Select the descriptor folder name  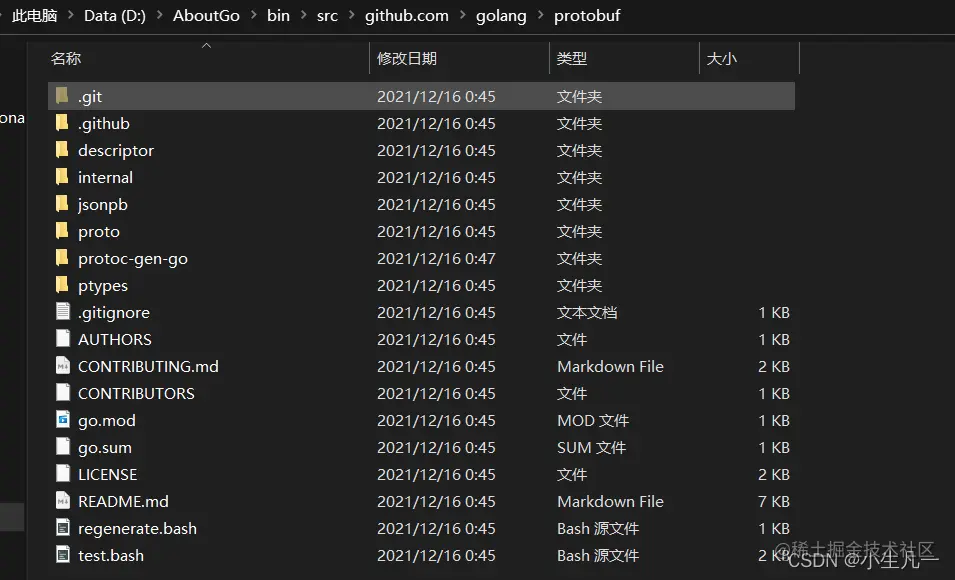click(116, 150)
